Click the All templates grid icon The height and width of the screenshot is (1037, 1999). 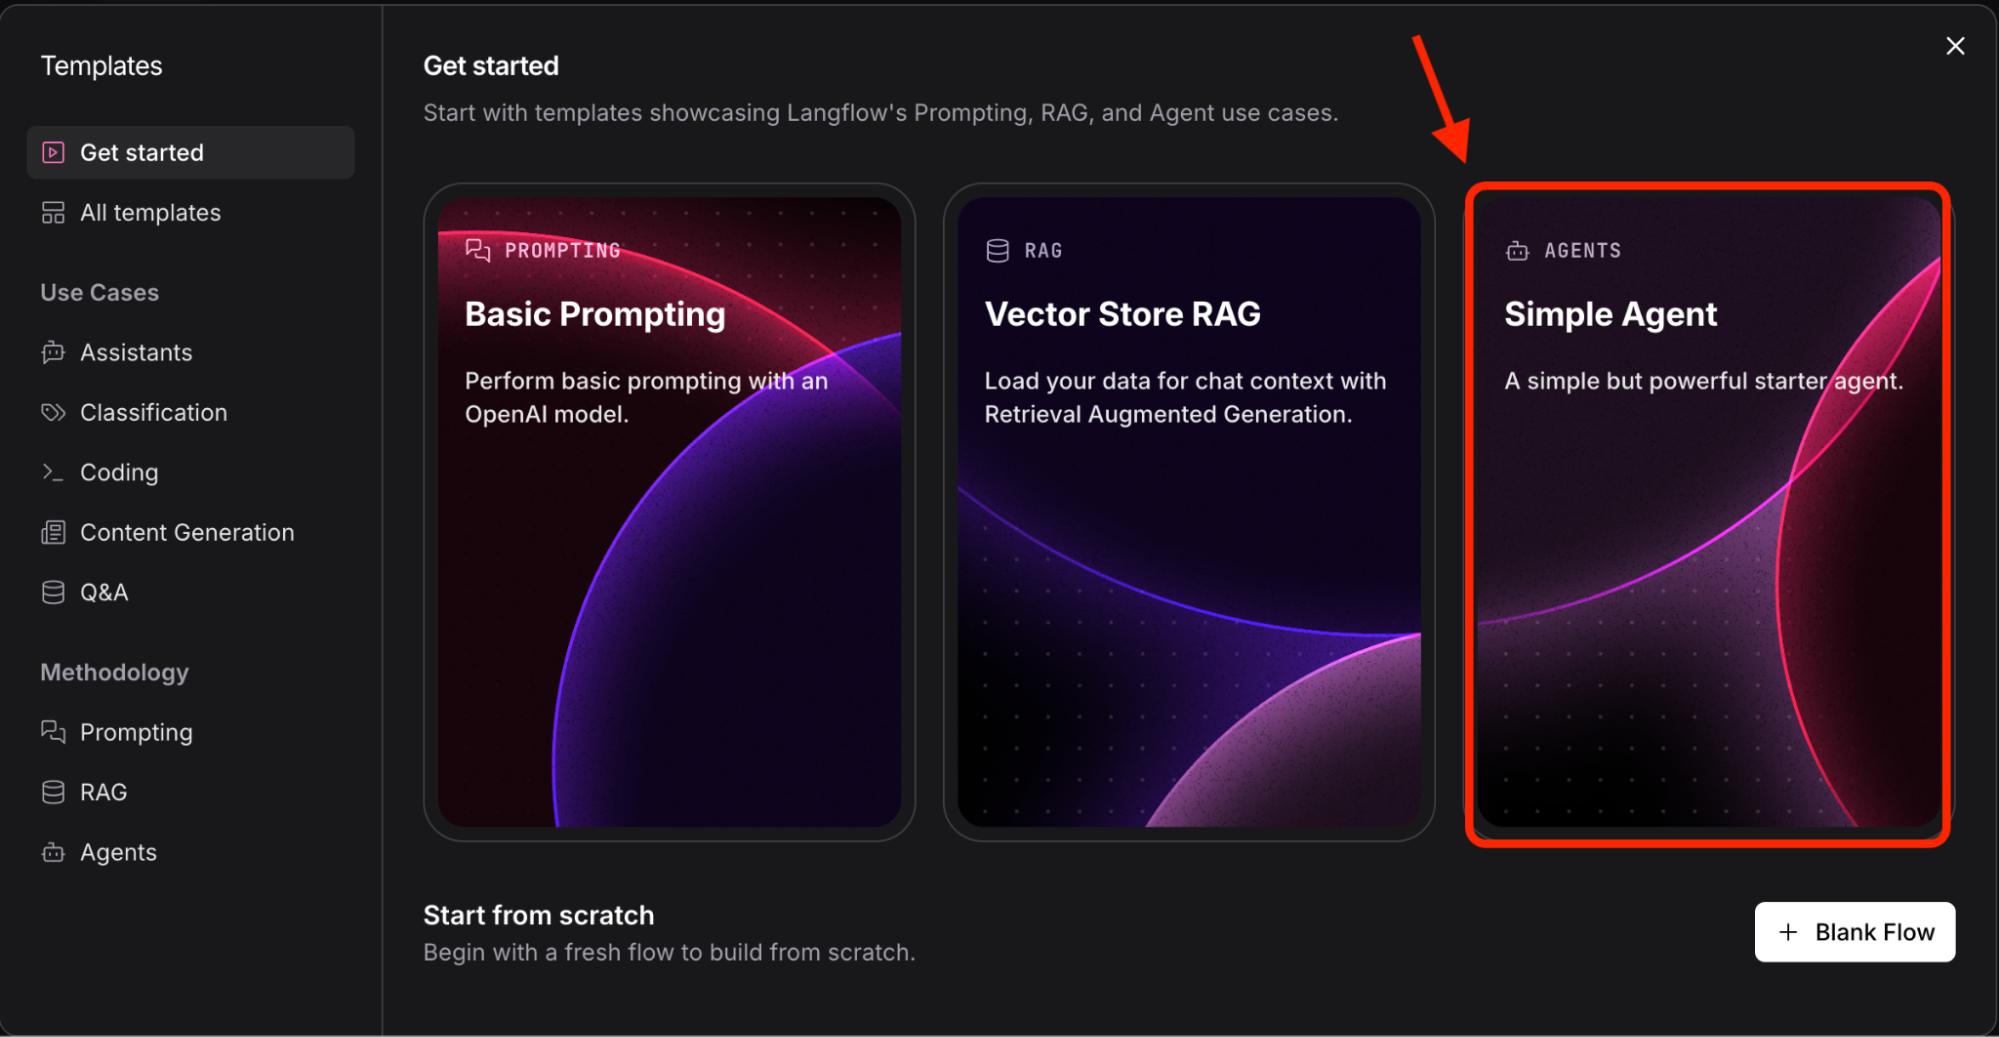[x=53, y=212]
